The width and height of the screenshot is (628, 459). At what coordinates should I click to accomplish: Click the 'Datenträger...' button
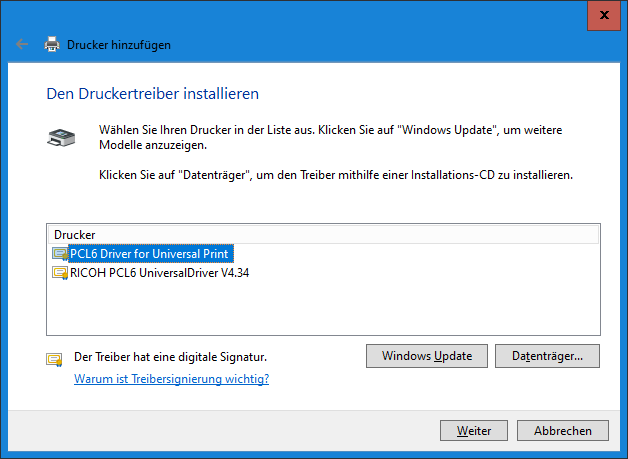[554, 355]
